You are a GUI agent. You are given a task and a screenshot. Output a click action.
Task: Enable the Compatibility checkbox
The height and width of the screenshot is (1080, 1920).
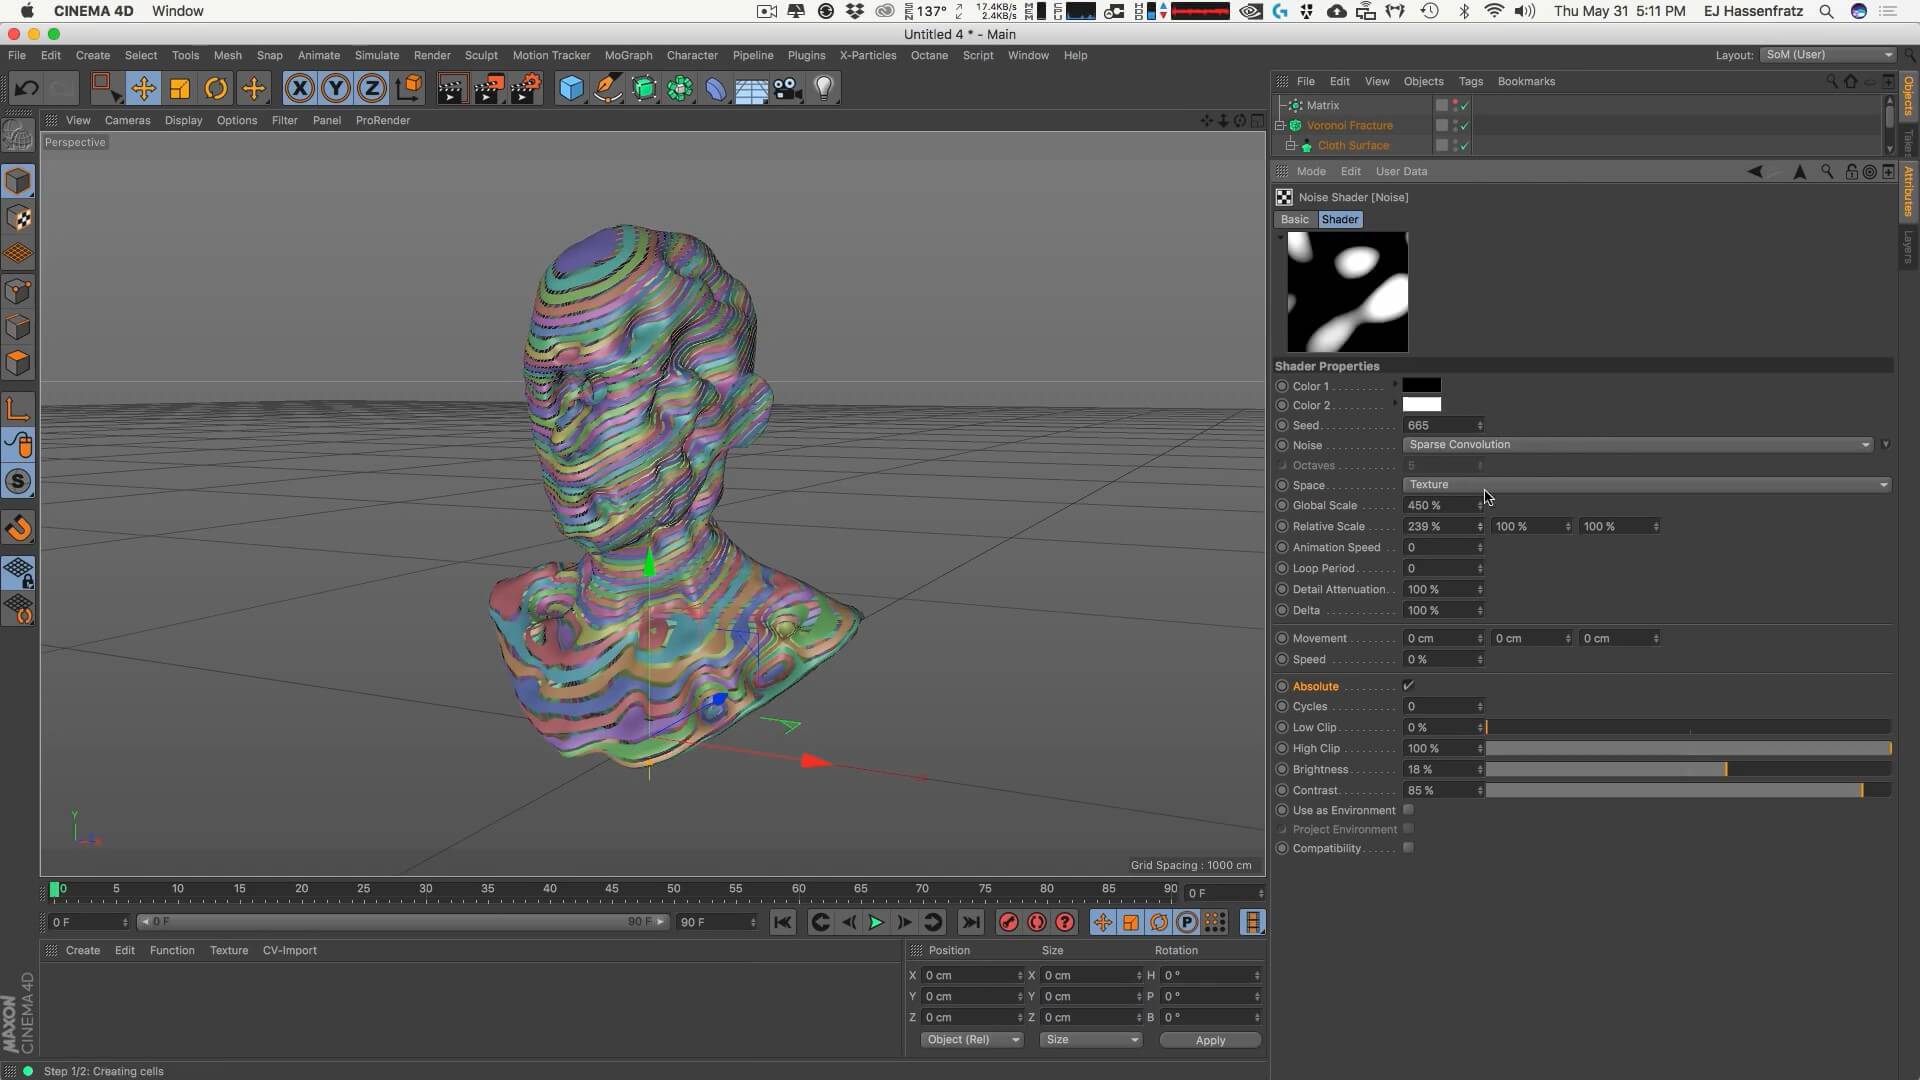(x=1408, y=848)
